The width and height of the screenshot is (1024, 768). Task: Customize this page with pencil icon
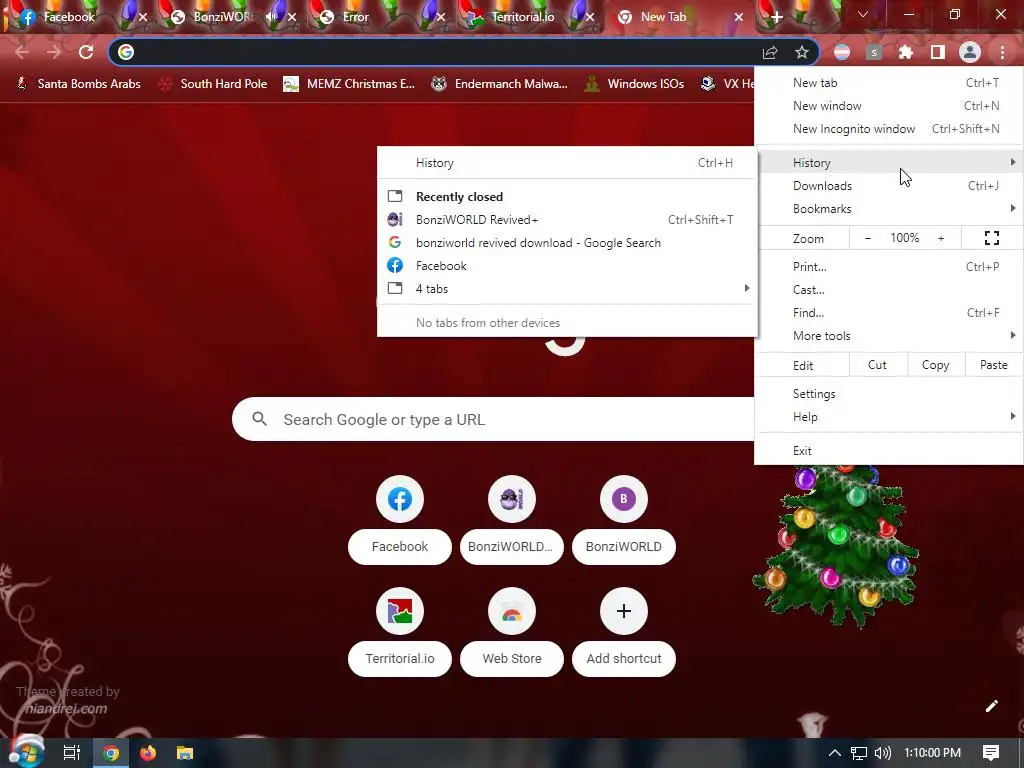tap(991, 706)
